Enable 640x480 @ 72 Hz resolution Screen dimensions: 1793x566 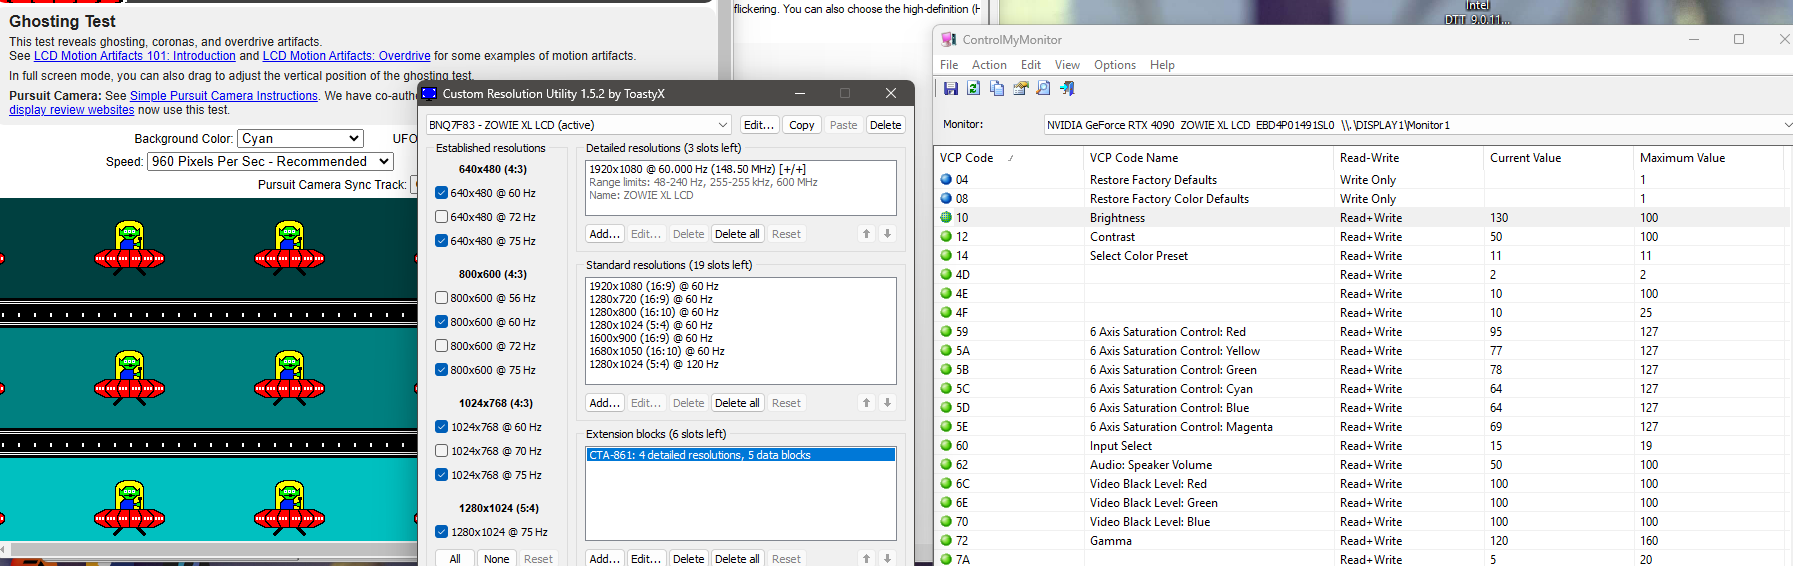(x=441, y=217)
